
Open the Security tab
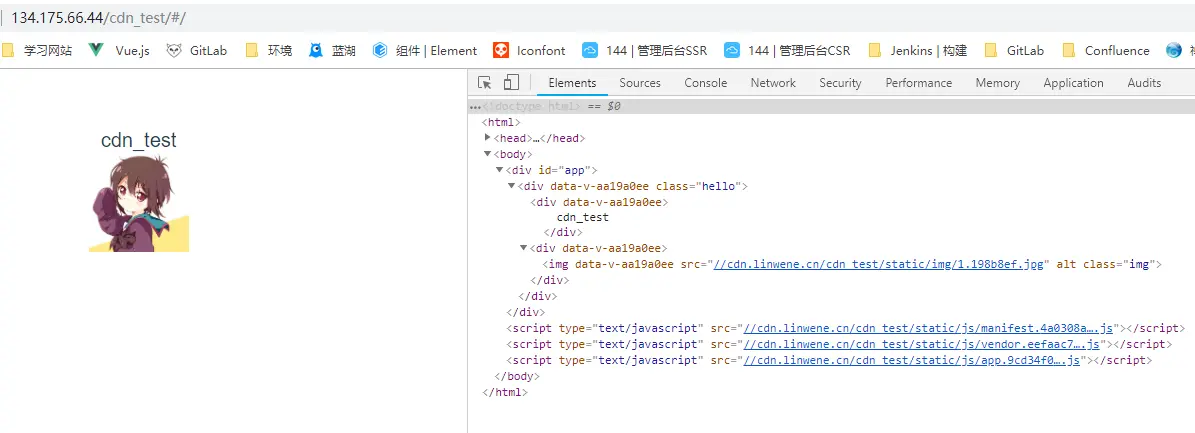point(840,83)
